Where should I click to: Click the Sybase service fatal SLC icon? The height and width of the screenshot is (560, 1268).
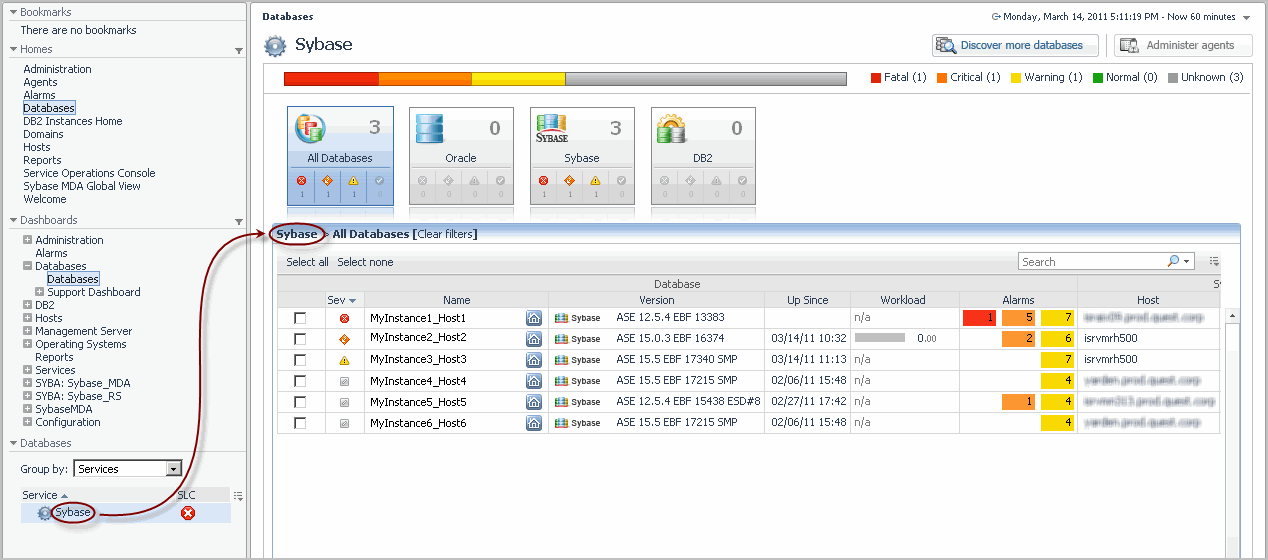point(187,513)
